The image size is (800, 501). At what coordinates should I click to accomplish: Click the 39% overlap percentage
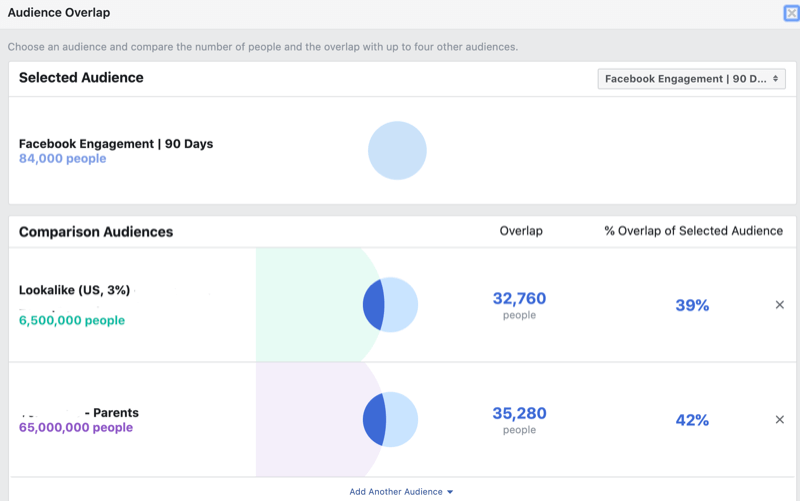click(692, 305)
